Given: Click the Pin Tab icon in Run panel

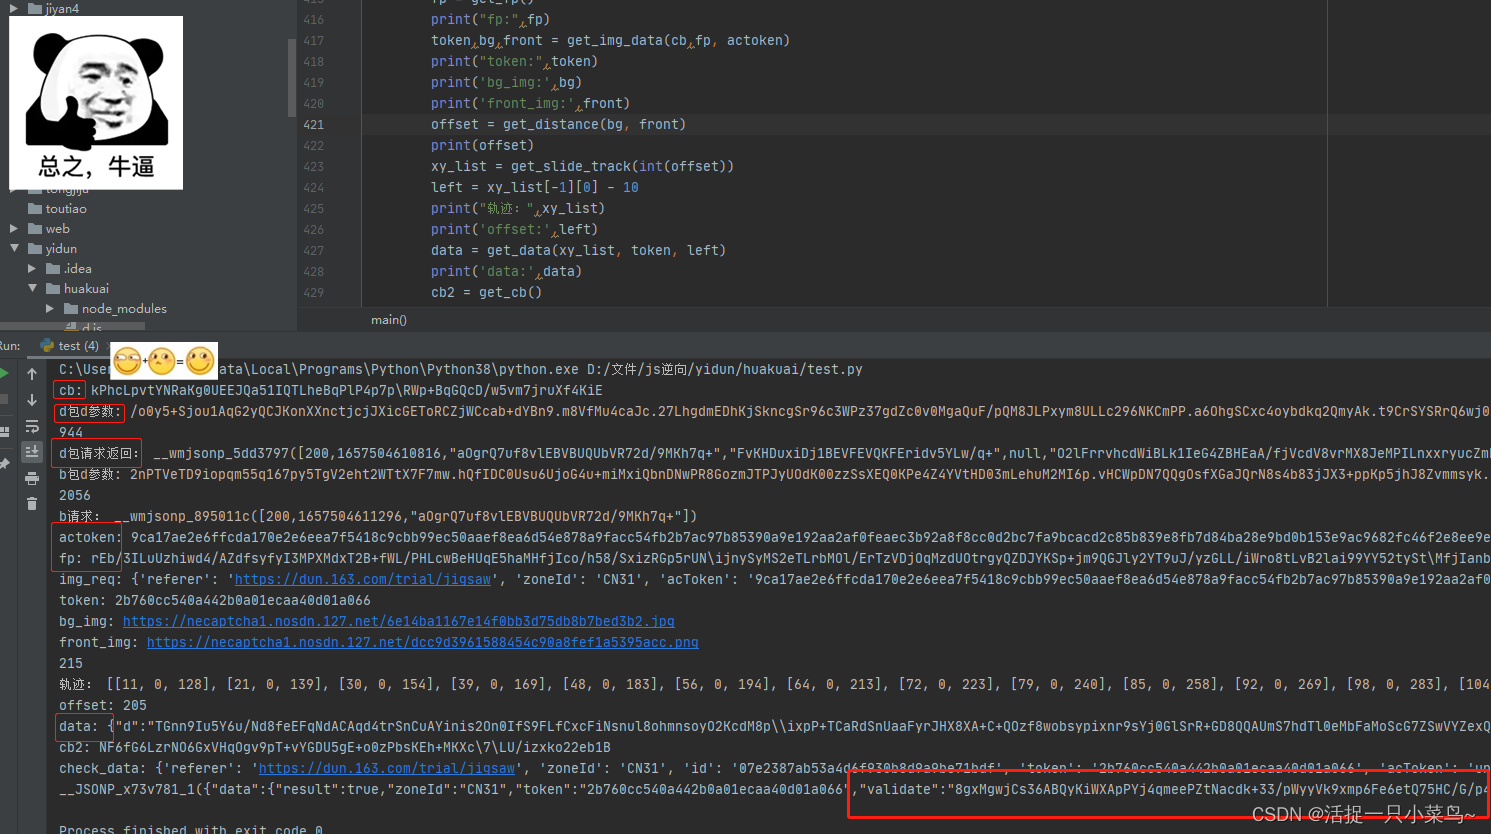Looking at the screenshot, I should 4,464.
